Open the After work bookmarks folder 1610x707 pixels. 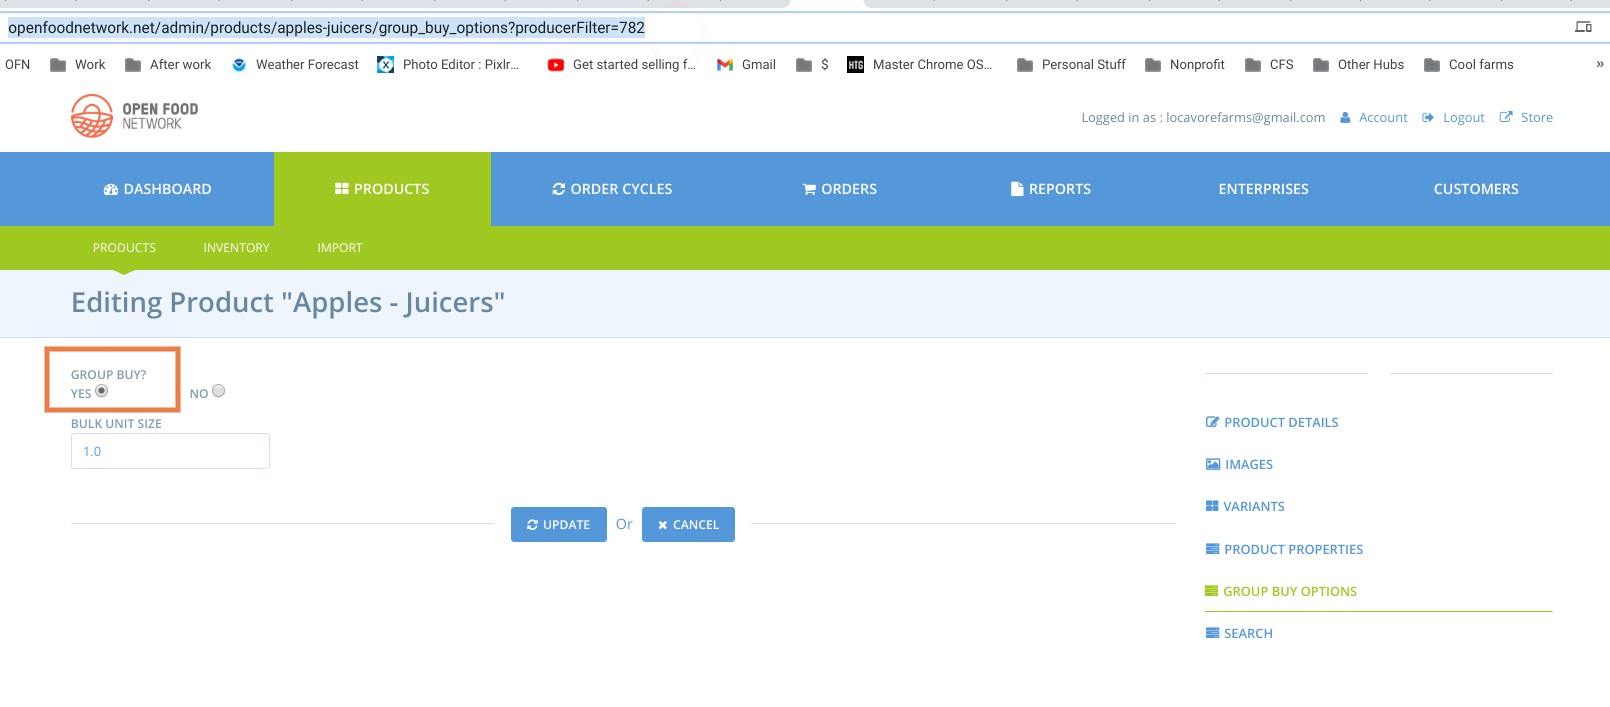click(x=168, y=64)
